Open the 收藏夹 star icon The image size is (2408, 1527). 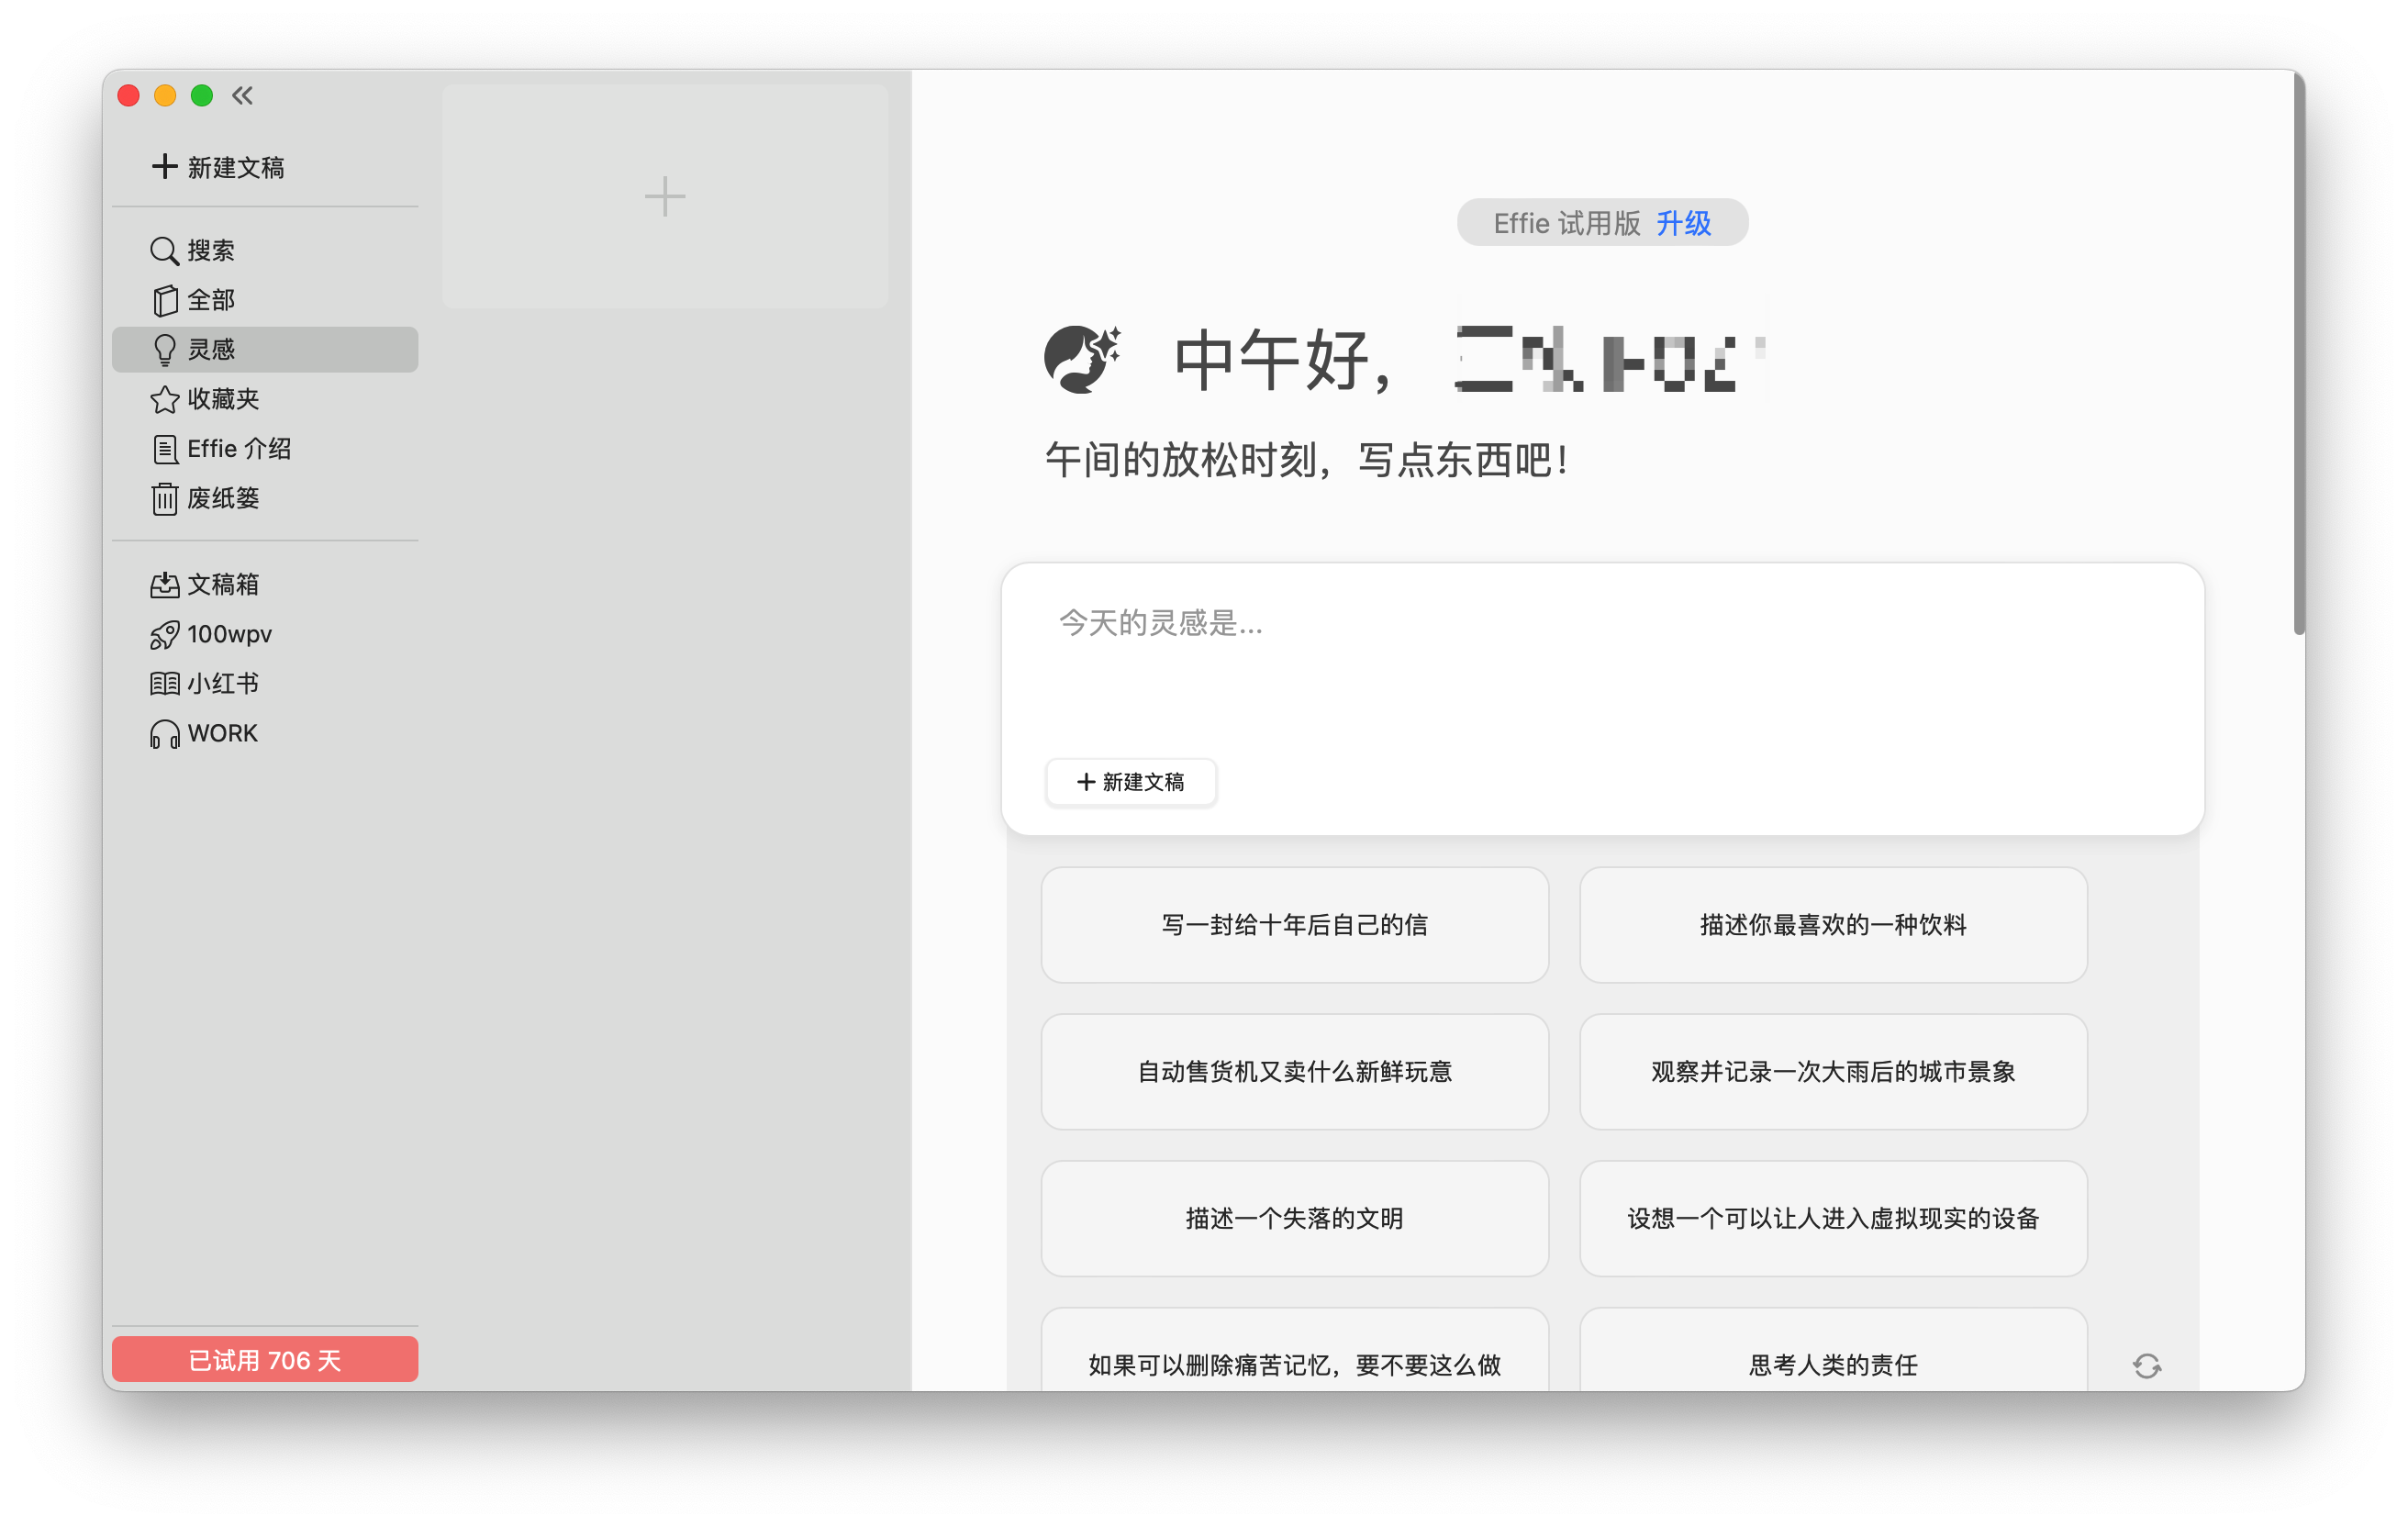tap(164, 399)
